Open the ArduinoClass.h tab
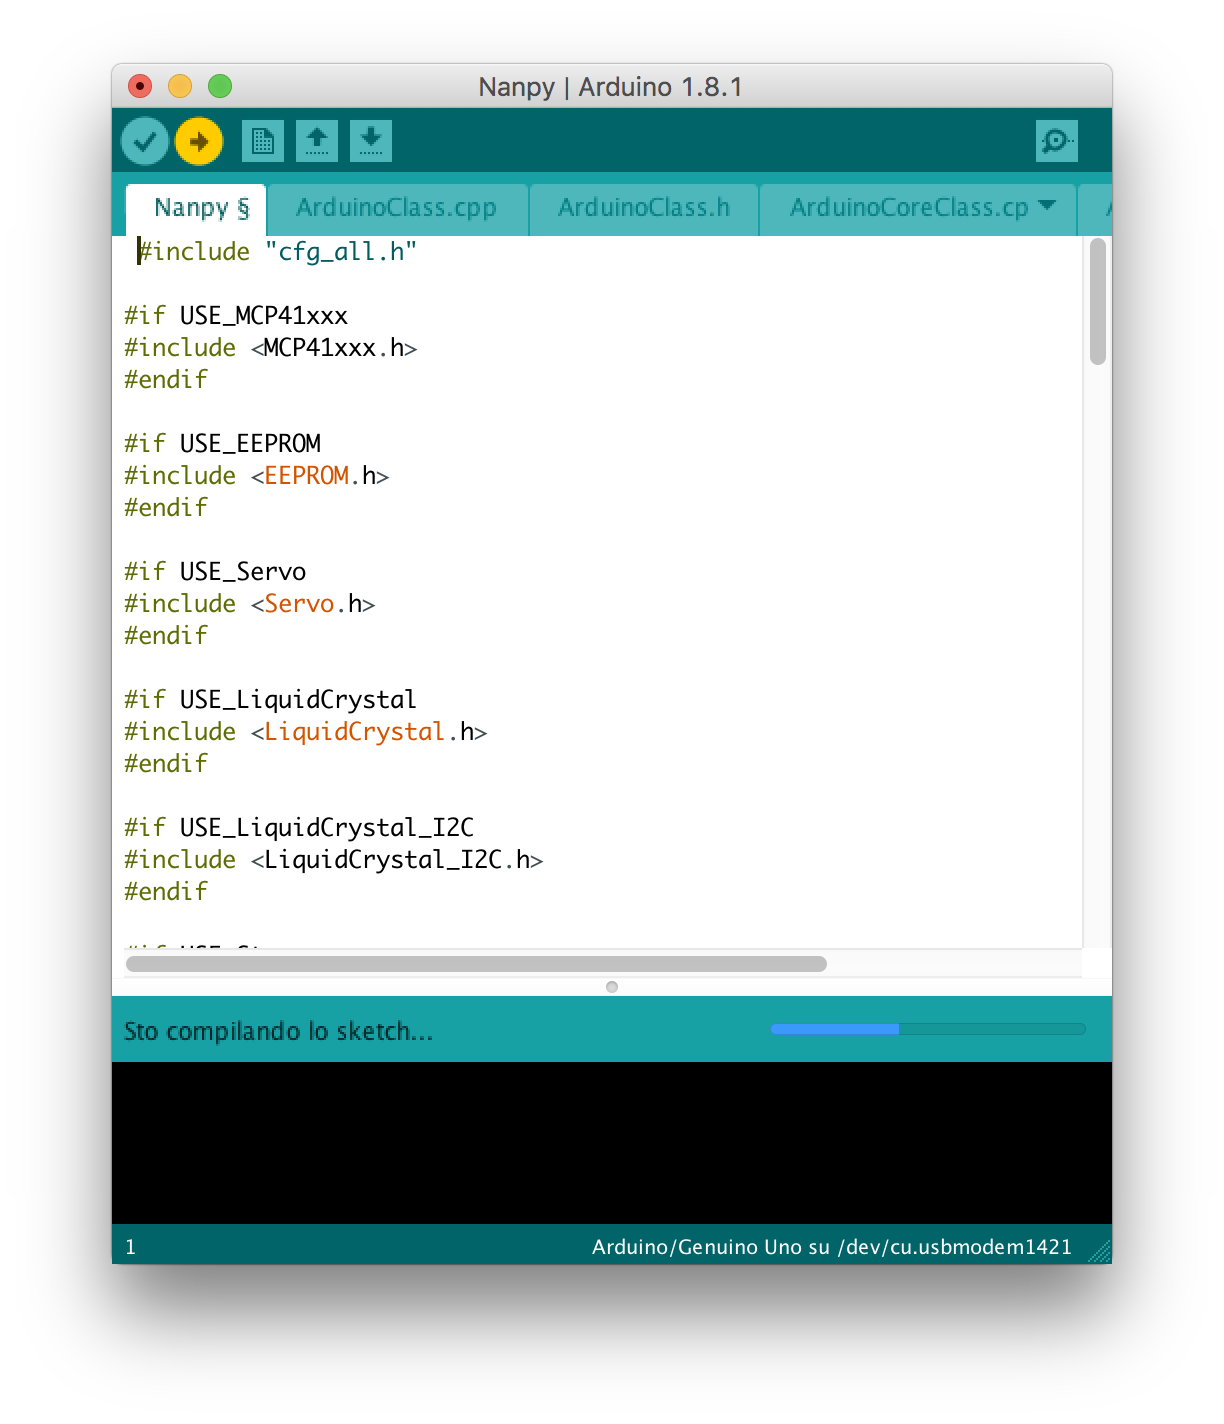The image size is (1224, 1424). click(x=643, y=208)
